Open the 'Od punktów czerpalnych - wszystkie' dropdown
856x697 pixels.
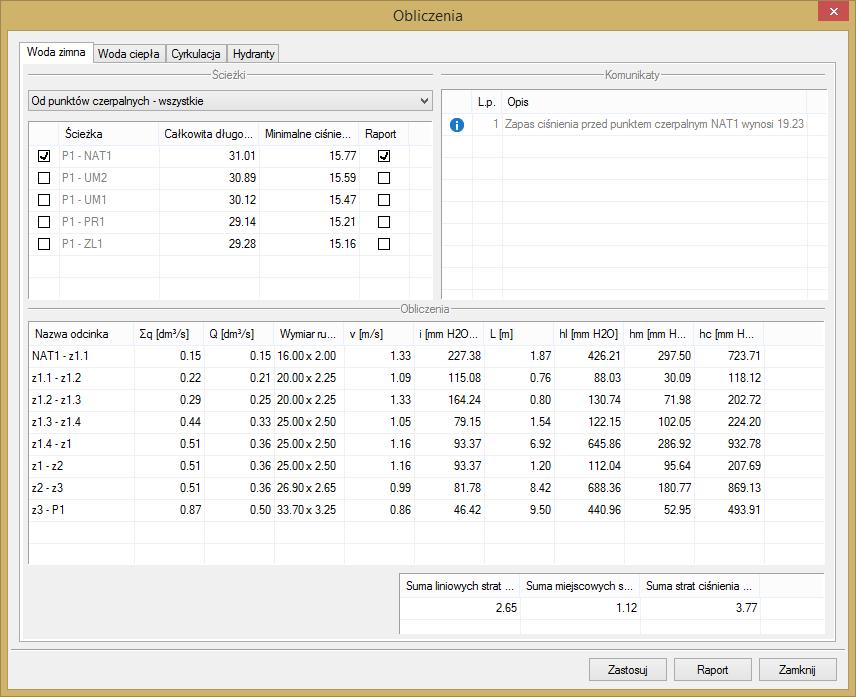(230, 101)
